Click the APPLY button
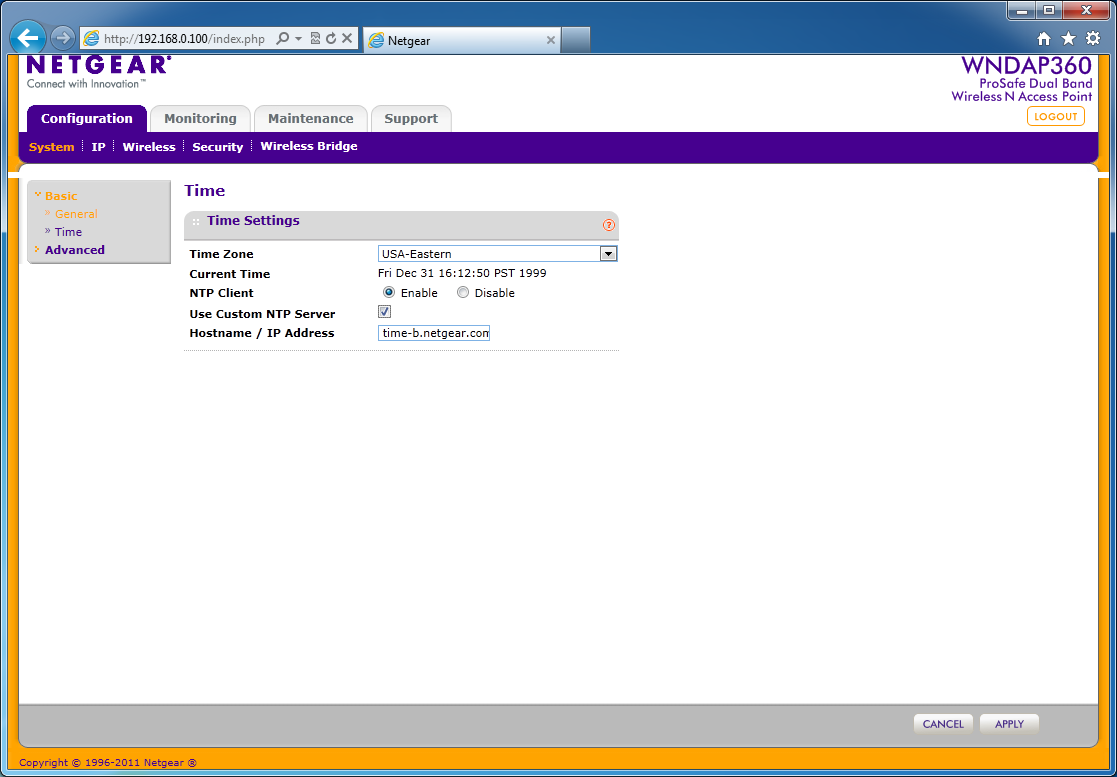Image resolution: width=1117 pixels, height=777 pixels. [1009, 724]
